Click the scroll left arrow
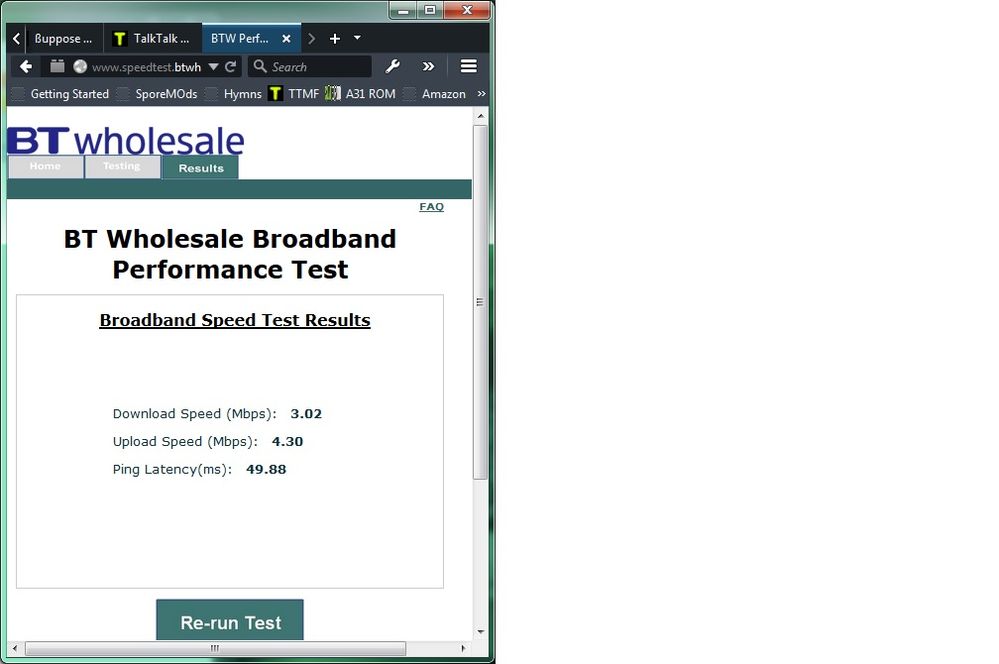999x664 pixels. tap(15, 648)
